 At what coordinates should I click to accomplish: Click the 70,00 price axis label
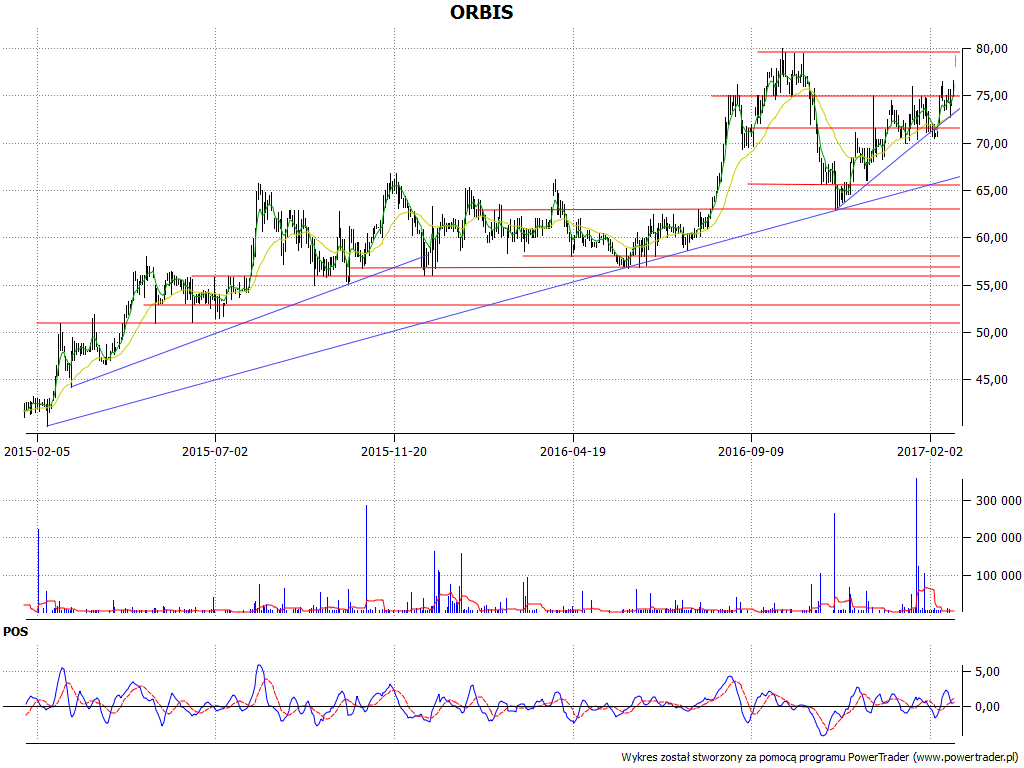(x=991, y=144)
